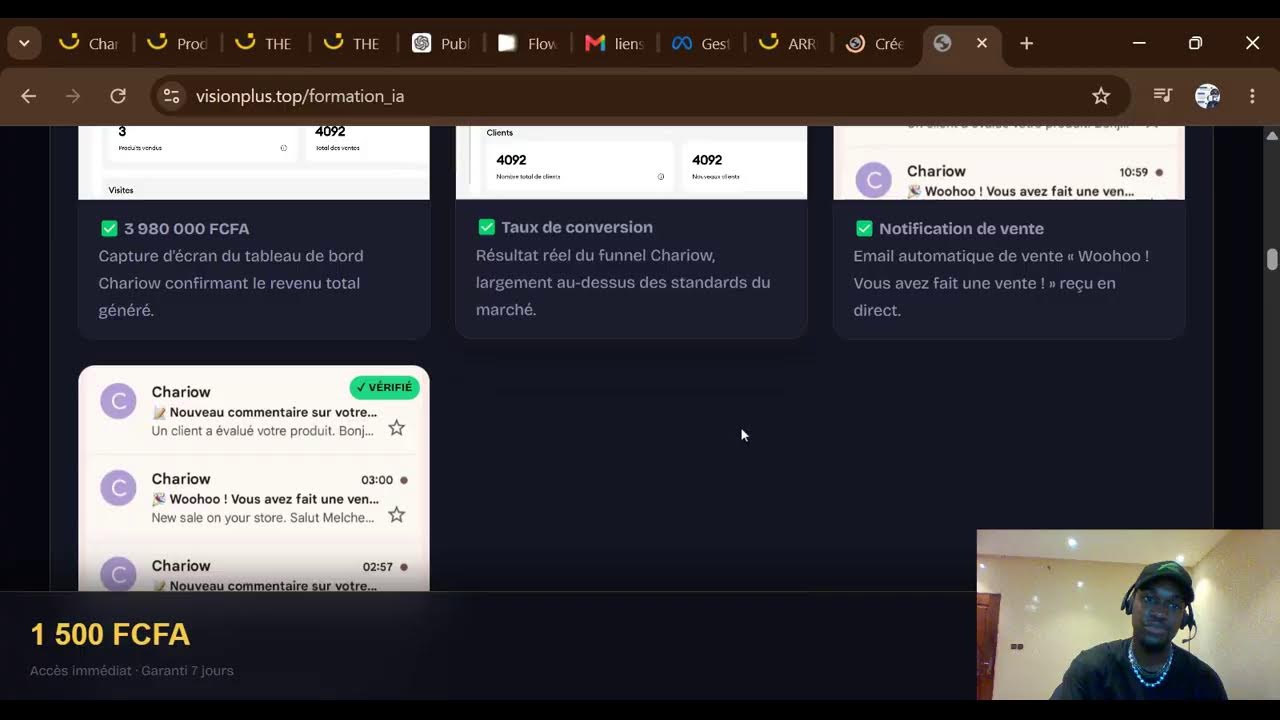The width and height of the screenshot is (1280, 720).
Task: Click green check beside 3 980 000 FCFA
Action: pos(109,229)
